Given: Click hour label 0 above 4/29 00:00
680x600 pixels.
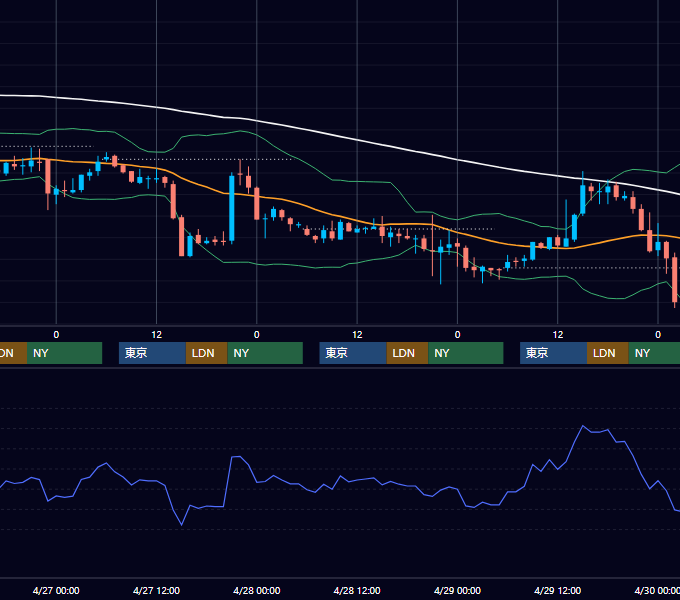Looking at the screenshot, I should point(457,335).
